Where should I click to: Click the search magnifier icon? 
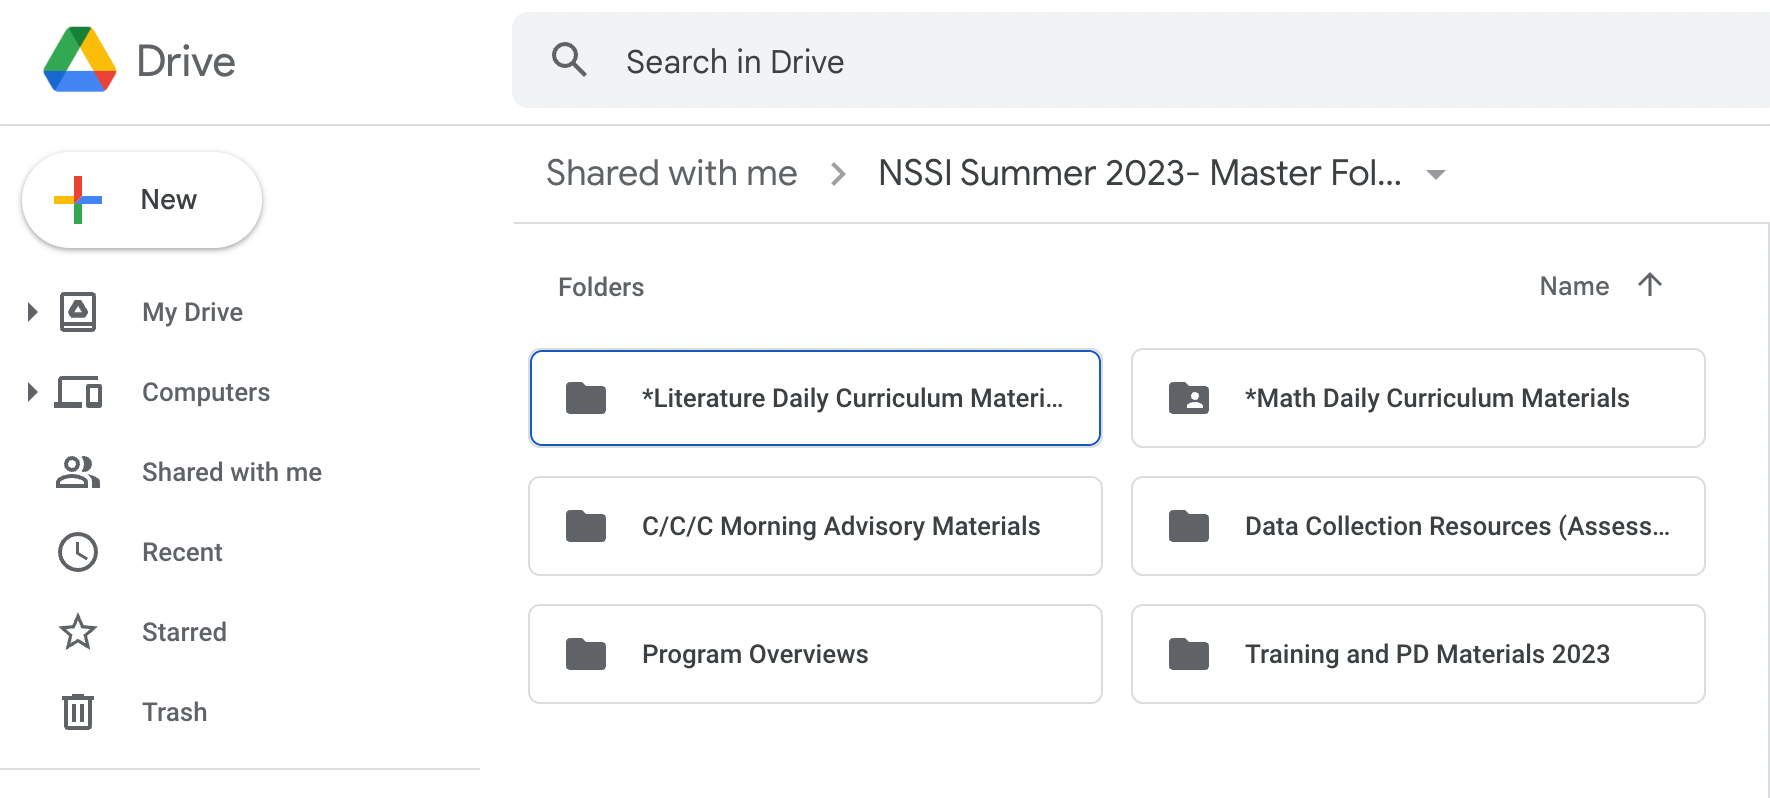(569, 60)
